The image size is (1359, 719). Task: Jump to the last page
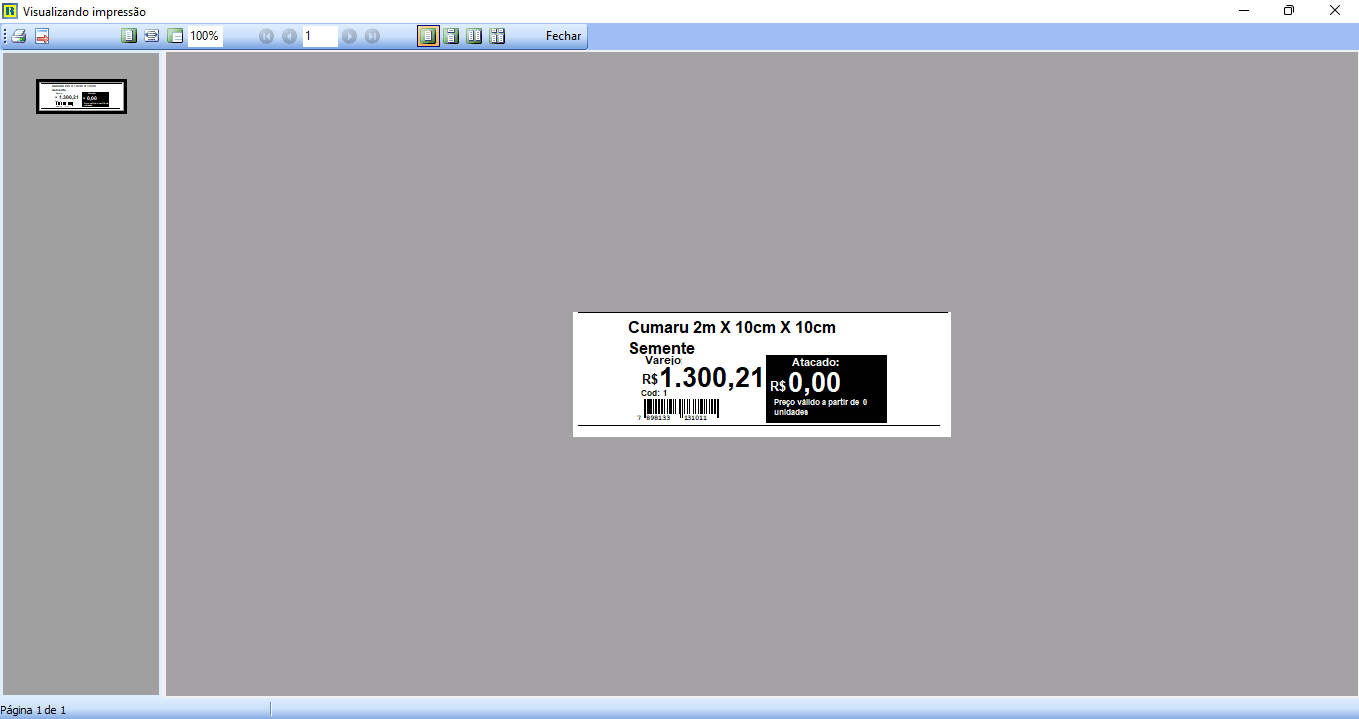point(372,36)
